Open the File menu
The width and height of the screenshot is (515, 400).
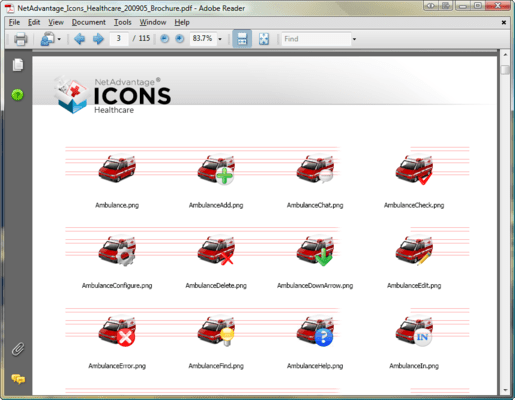tap(14, 22)
